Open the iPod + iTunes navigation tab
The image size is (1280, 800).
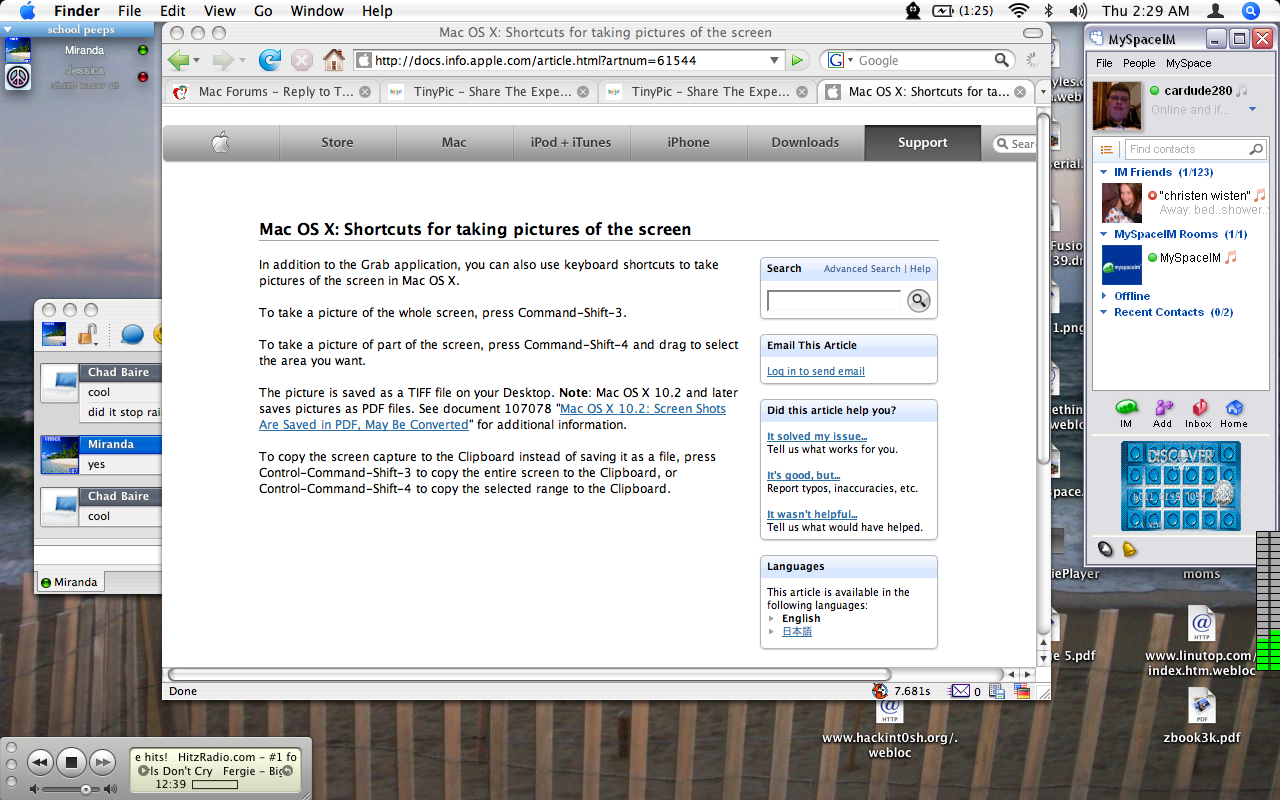(x=571, y=143)
